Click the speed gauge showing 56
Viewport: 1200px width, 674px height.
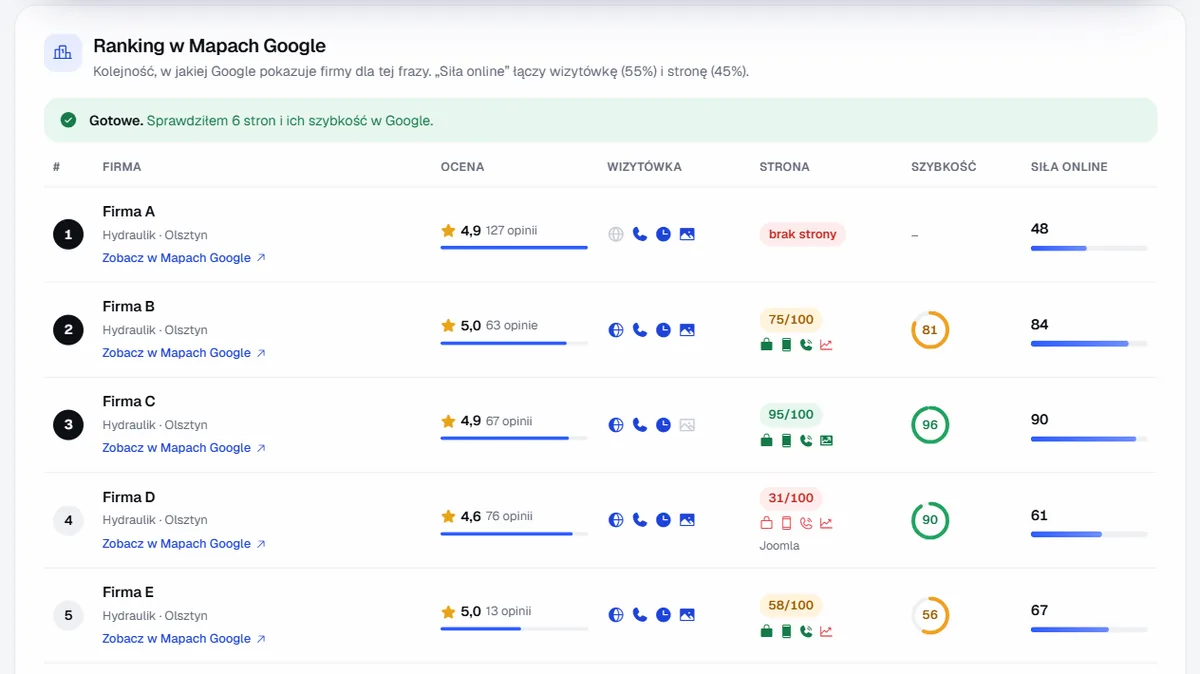pyautogui.click(x=930, y=615)
